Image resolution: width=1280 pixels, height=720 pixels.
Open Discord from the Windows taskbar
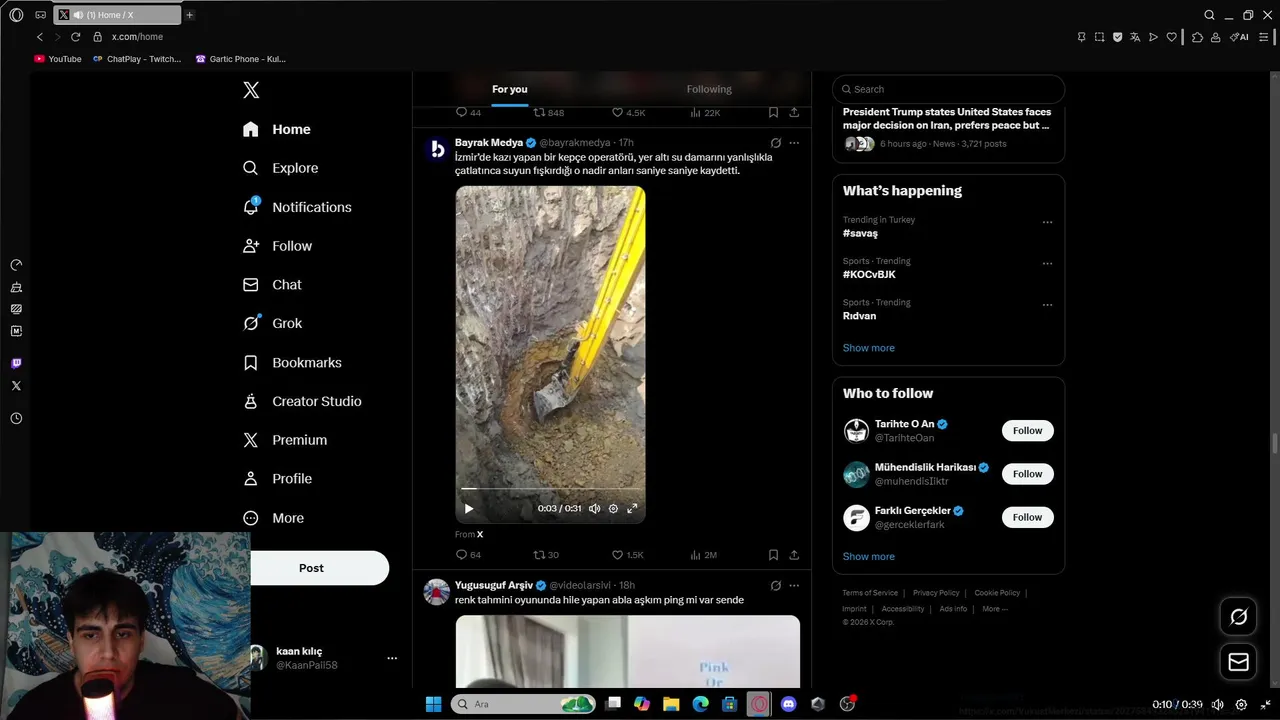click(x=788, y=704)
